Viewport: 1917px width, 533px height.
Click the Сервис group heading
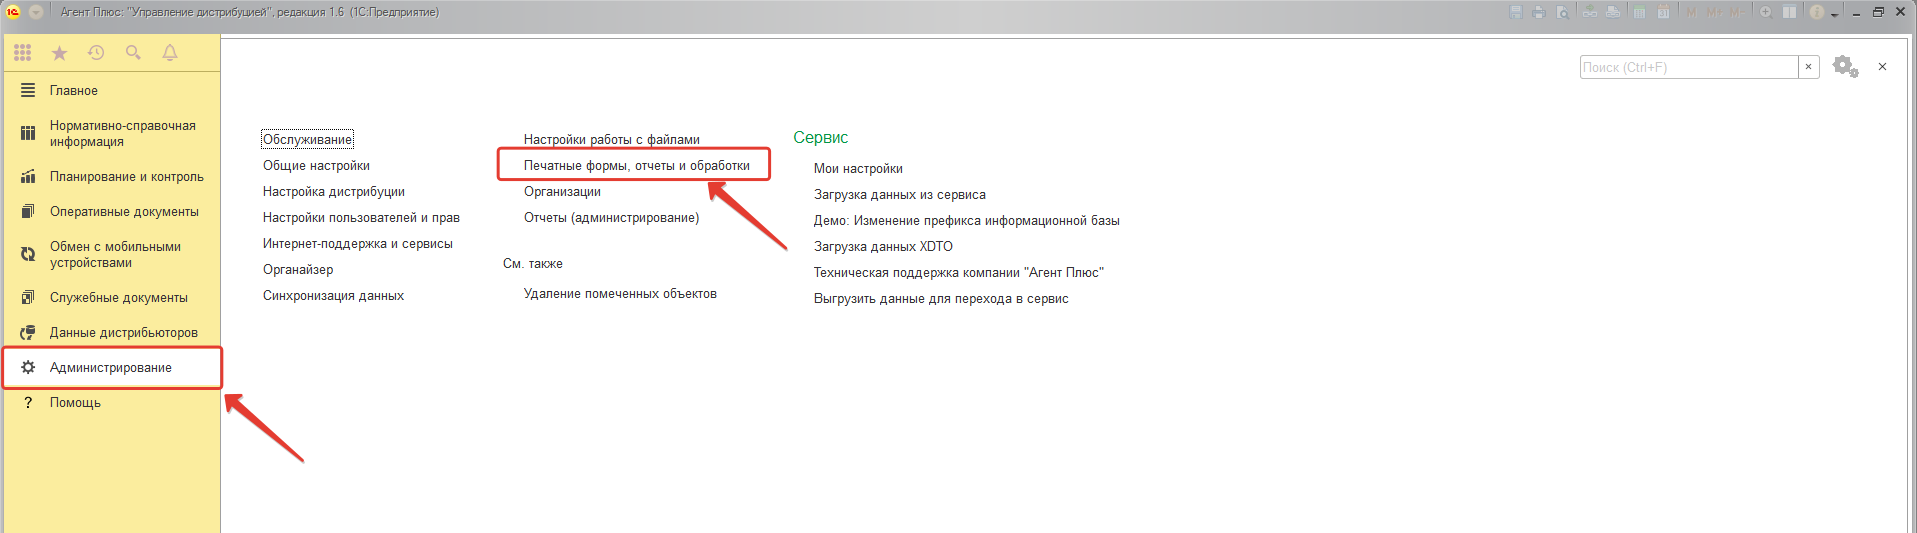pyautogui.click(x=821, y=137)
